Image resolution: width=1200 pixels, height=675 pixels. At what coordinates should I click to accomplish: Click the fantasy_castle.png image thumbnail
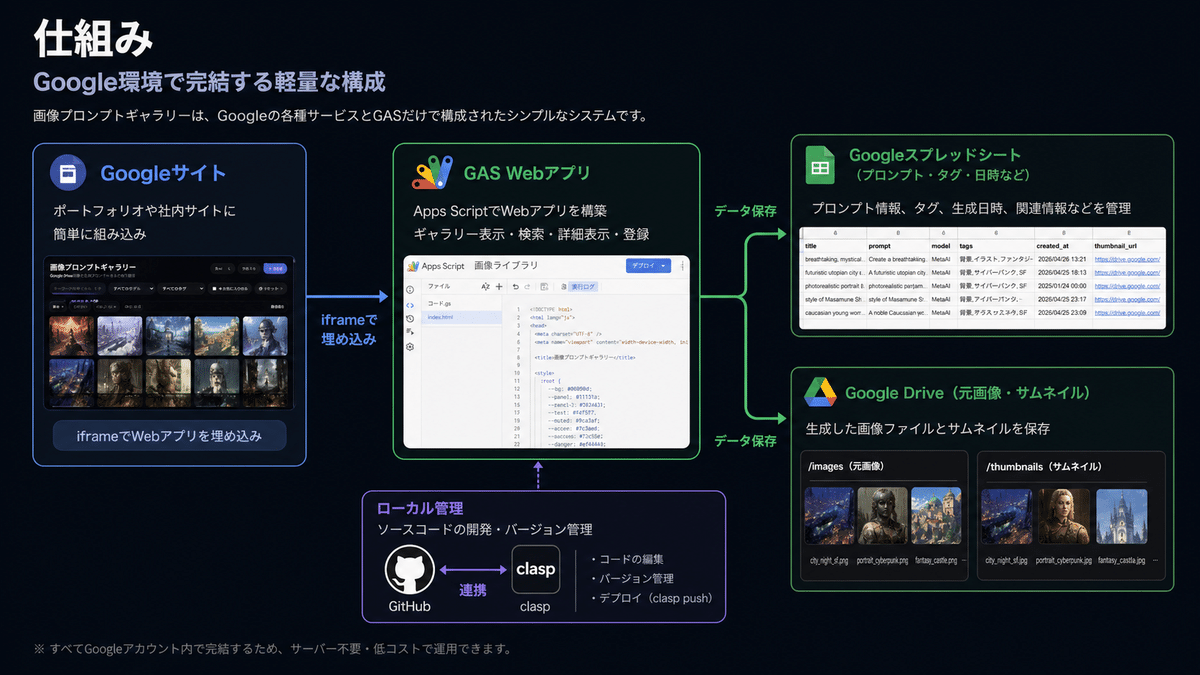tap(936, 516)
